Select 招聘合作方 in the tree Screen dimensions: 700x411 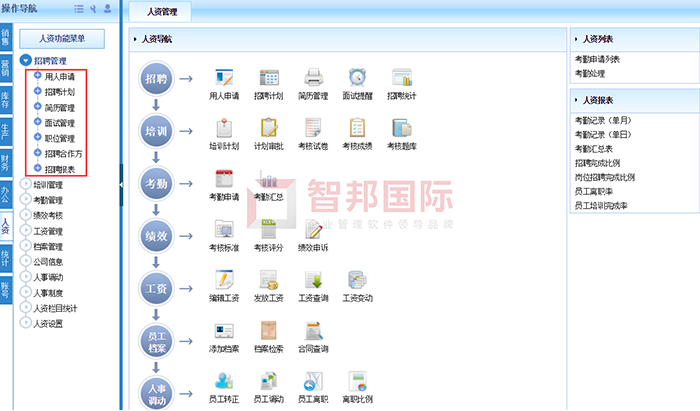click(63, 154)
